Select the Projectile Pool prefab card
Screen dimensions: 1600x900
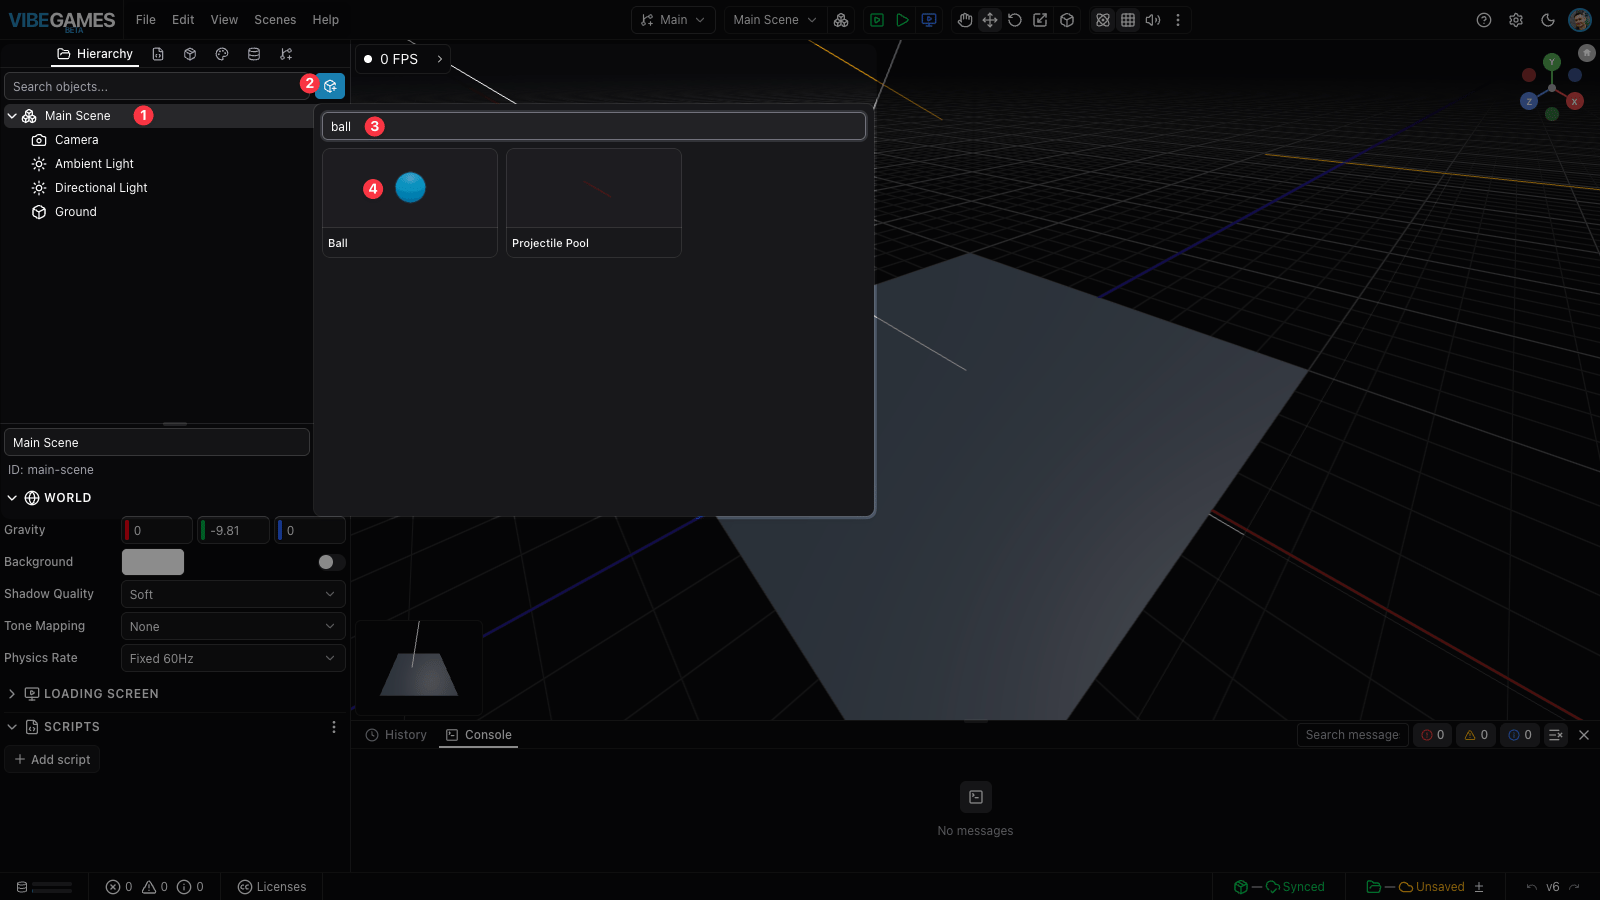[x=594, y=203]
